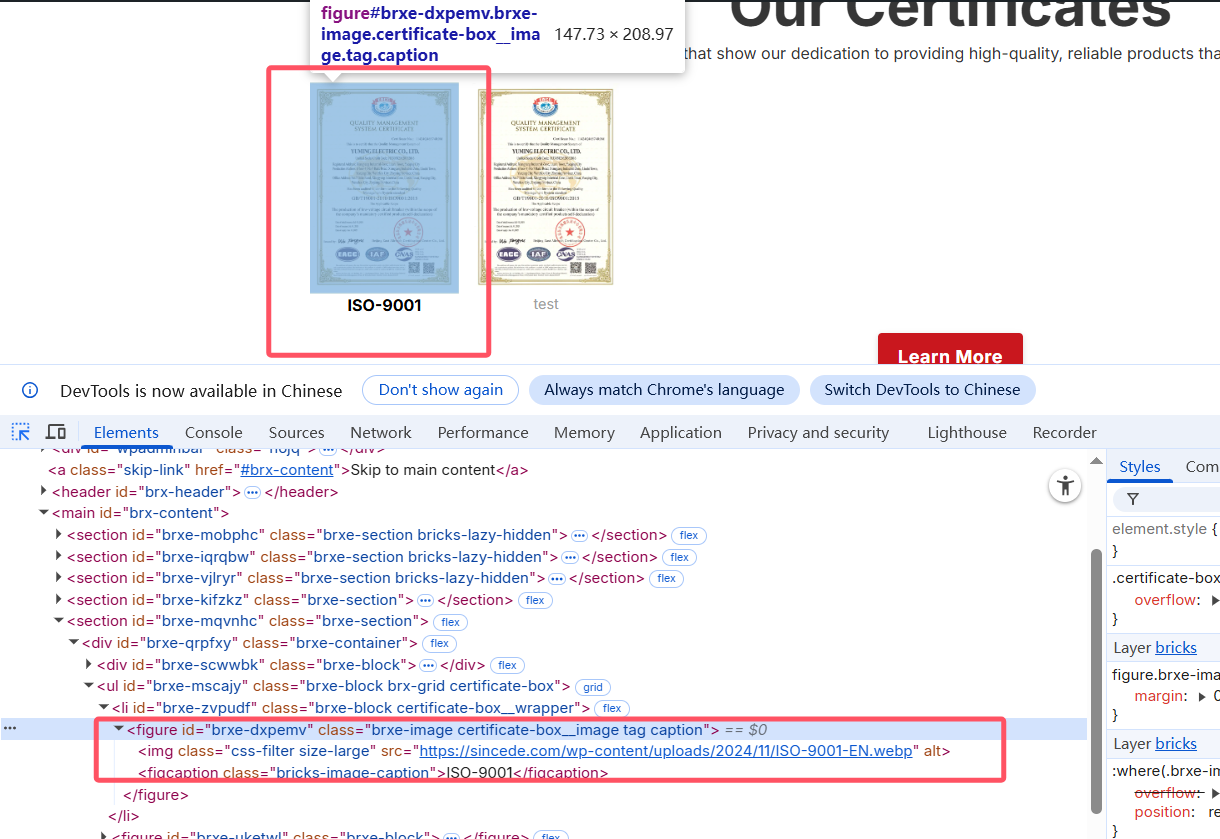The width and height of the screenshot is (1220, 839).
Task: Click the test caption under the certificate
Action: pos(545,304)
